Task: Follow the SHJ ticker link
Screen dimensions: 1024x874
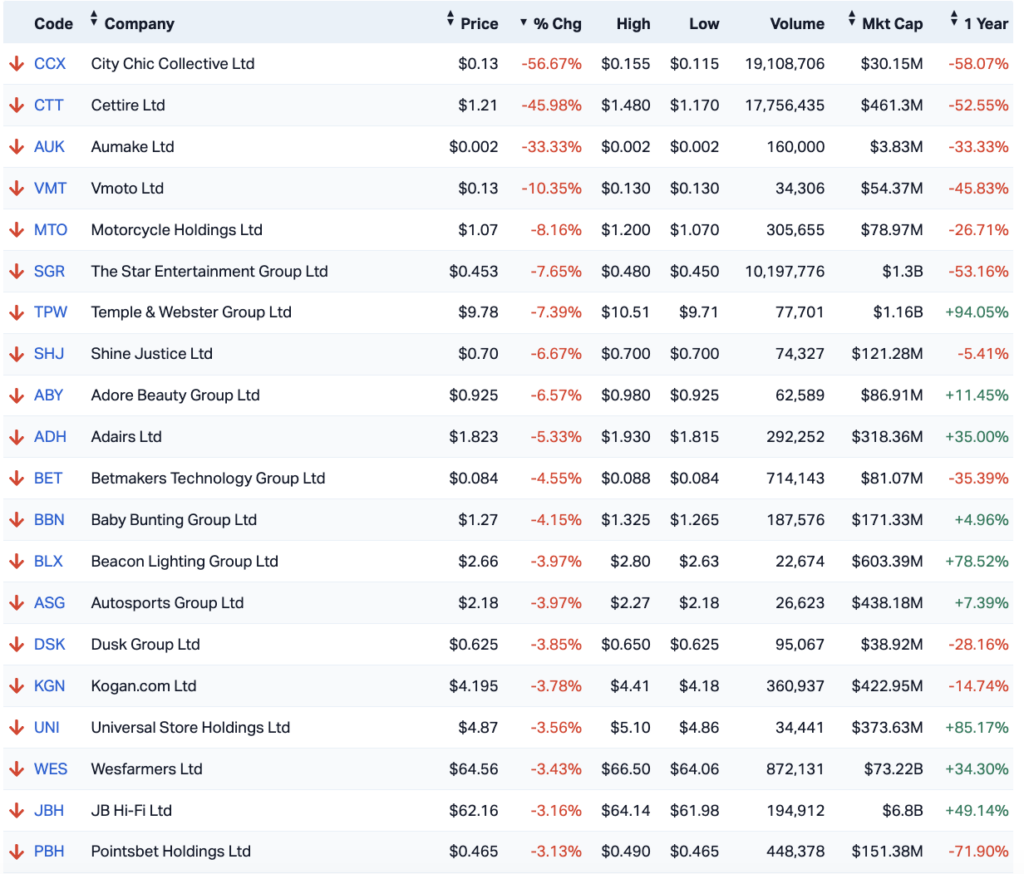Action: (x=49, y=354)
